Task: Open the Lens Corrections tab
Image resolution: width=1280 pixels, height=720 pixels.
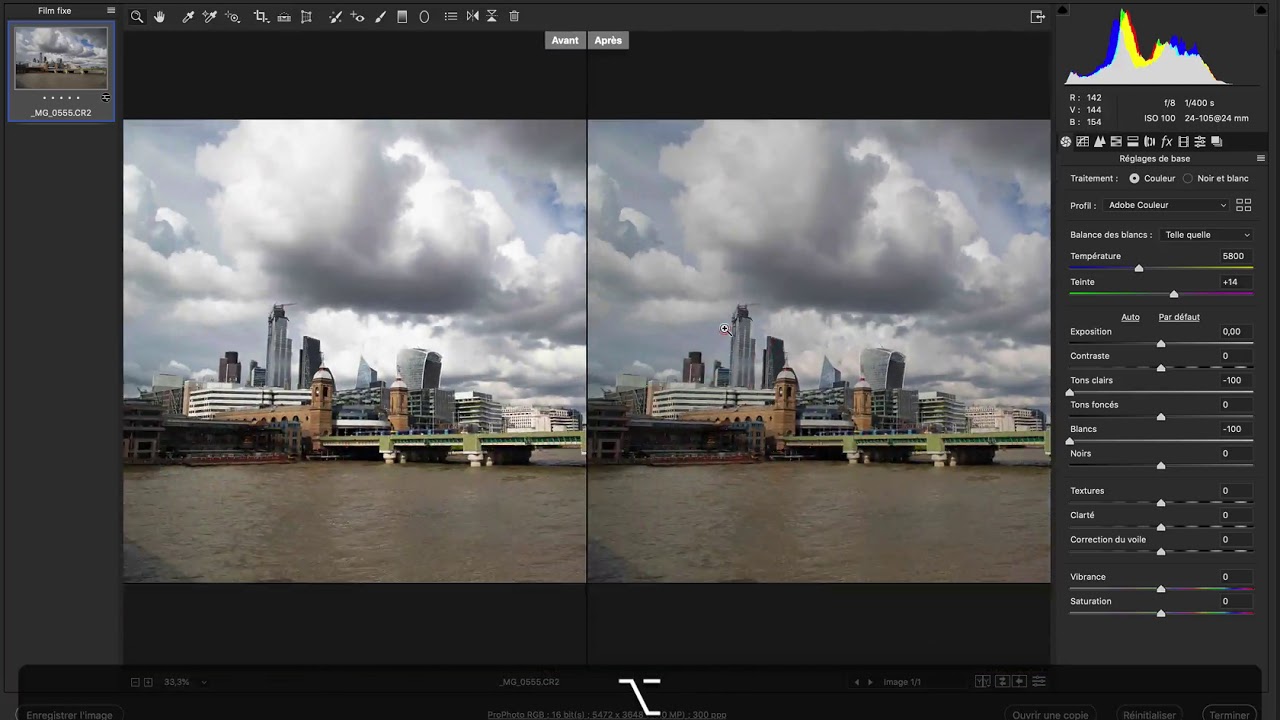Action: click(1150, 142)
